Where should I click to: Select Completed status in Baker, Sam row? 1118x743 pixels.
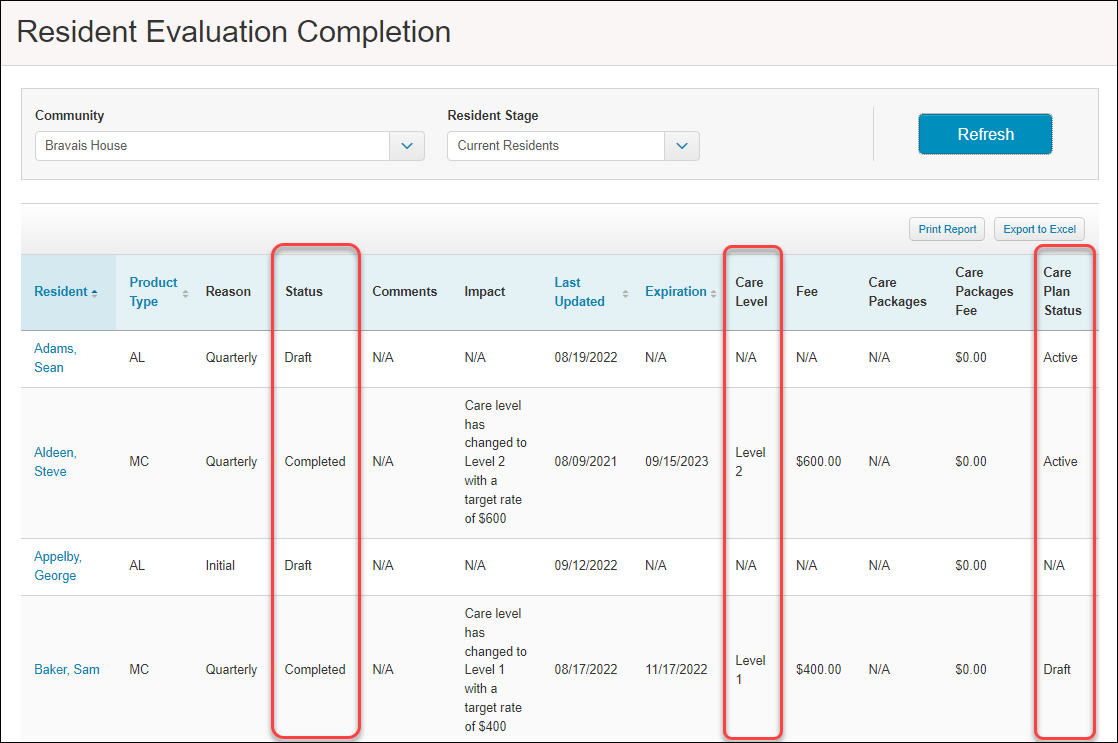[314, 670]
